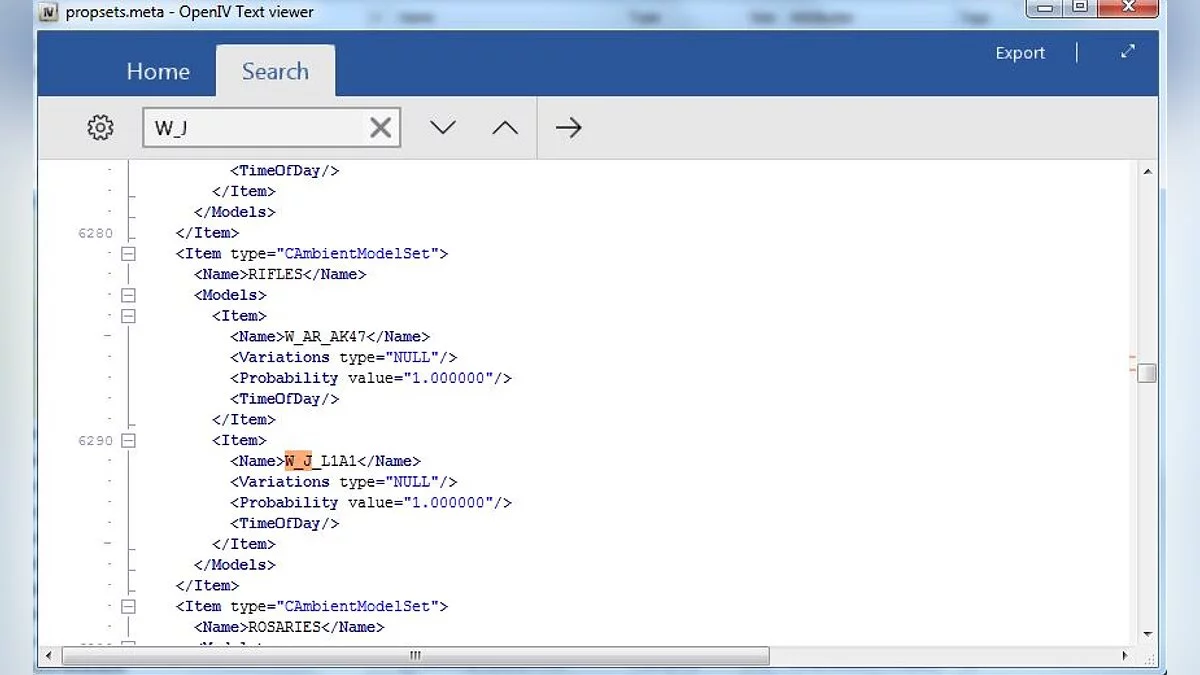Collapse the Item containing W_J_L1A1
The height and width of the screenshot is (675, 1200).
pyautogui.click(x=128, y=440)
